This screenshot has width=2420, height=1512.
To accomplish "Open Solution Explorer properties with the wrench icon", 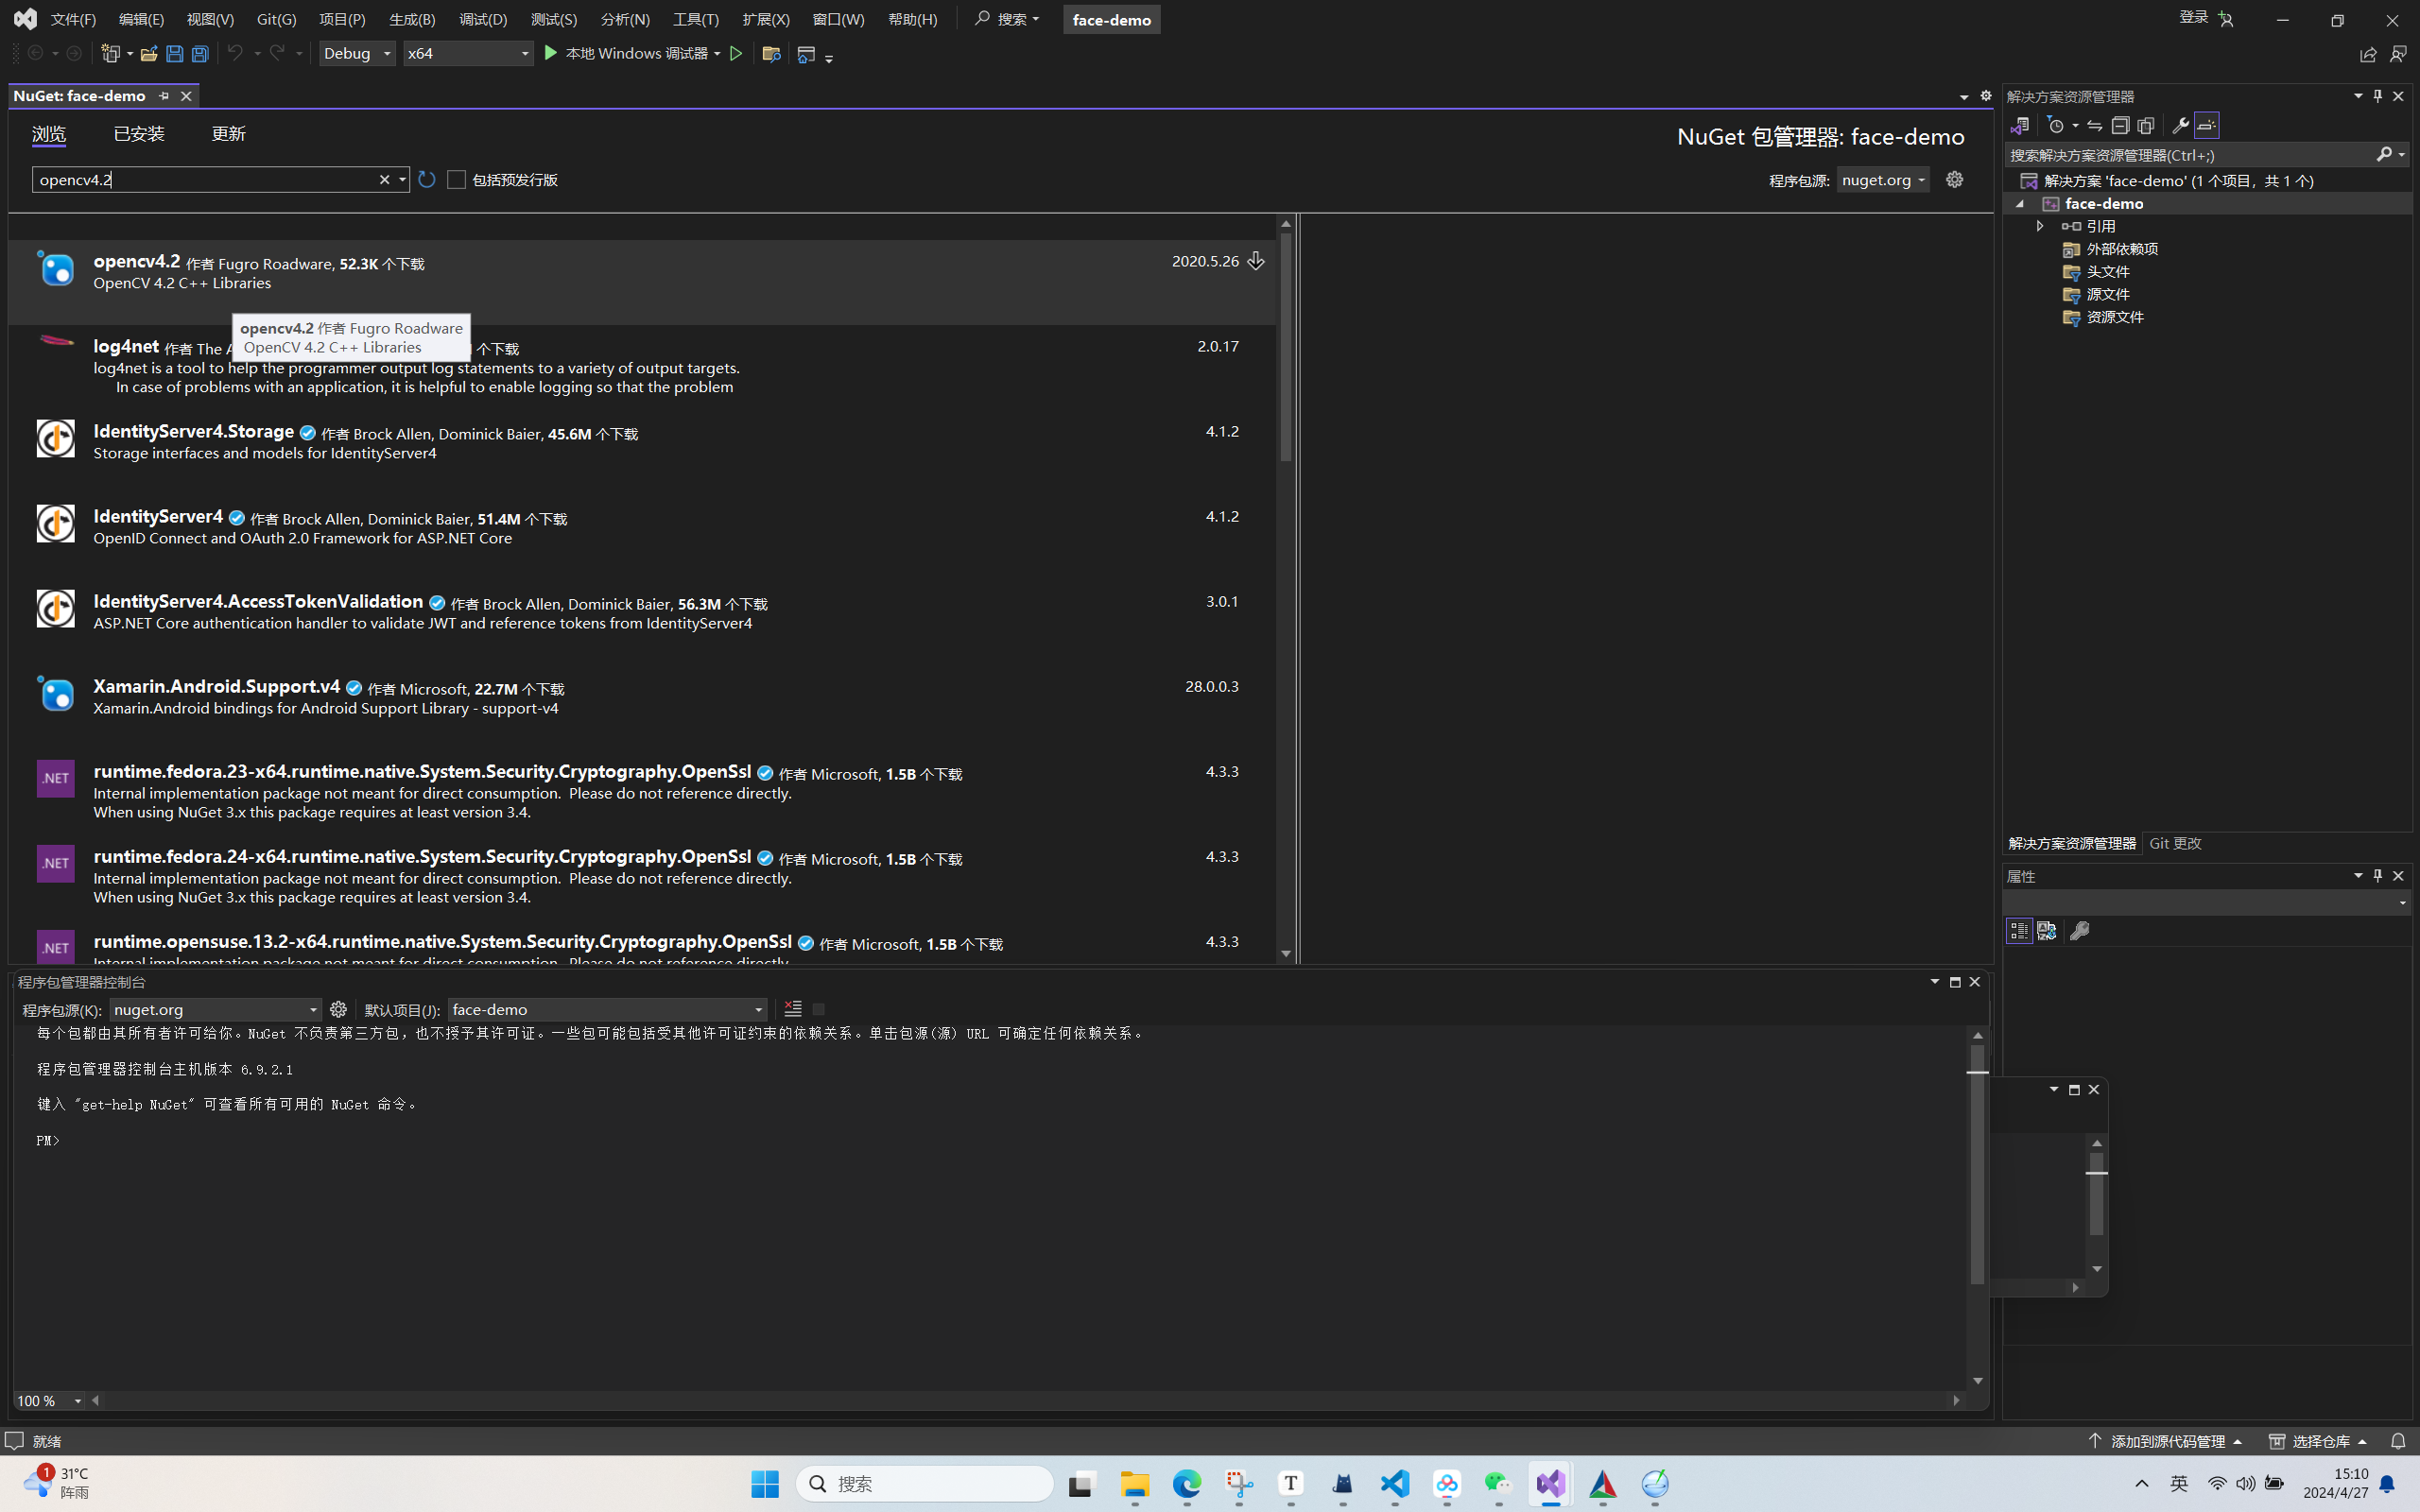I will 2179,125.
